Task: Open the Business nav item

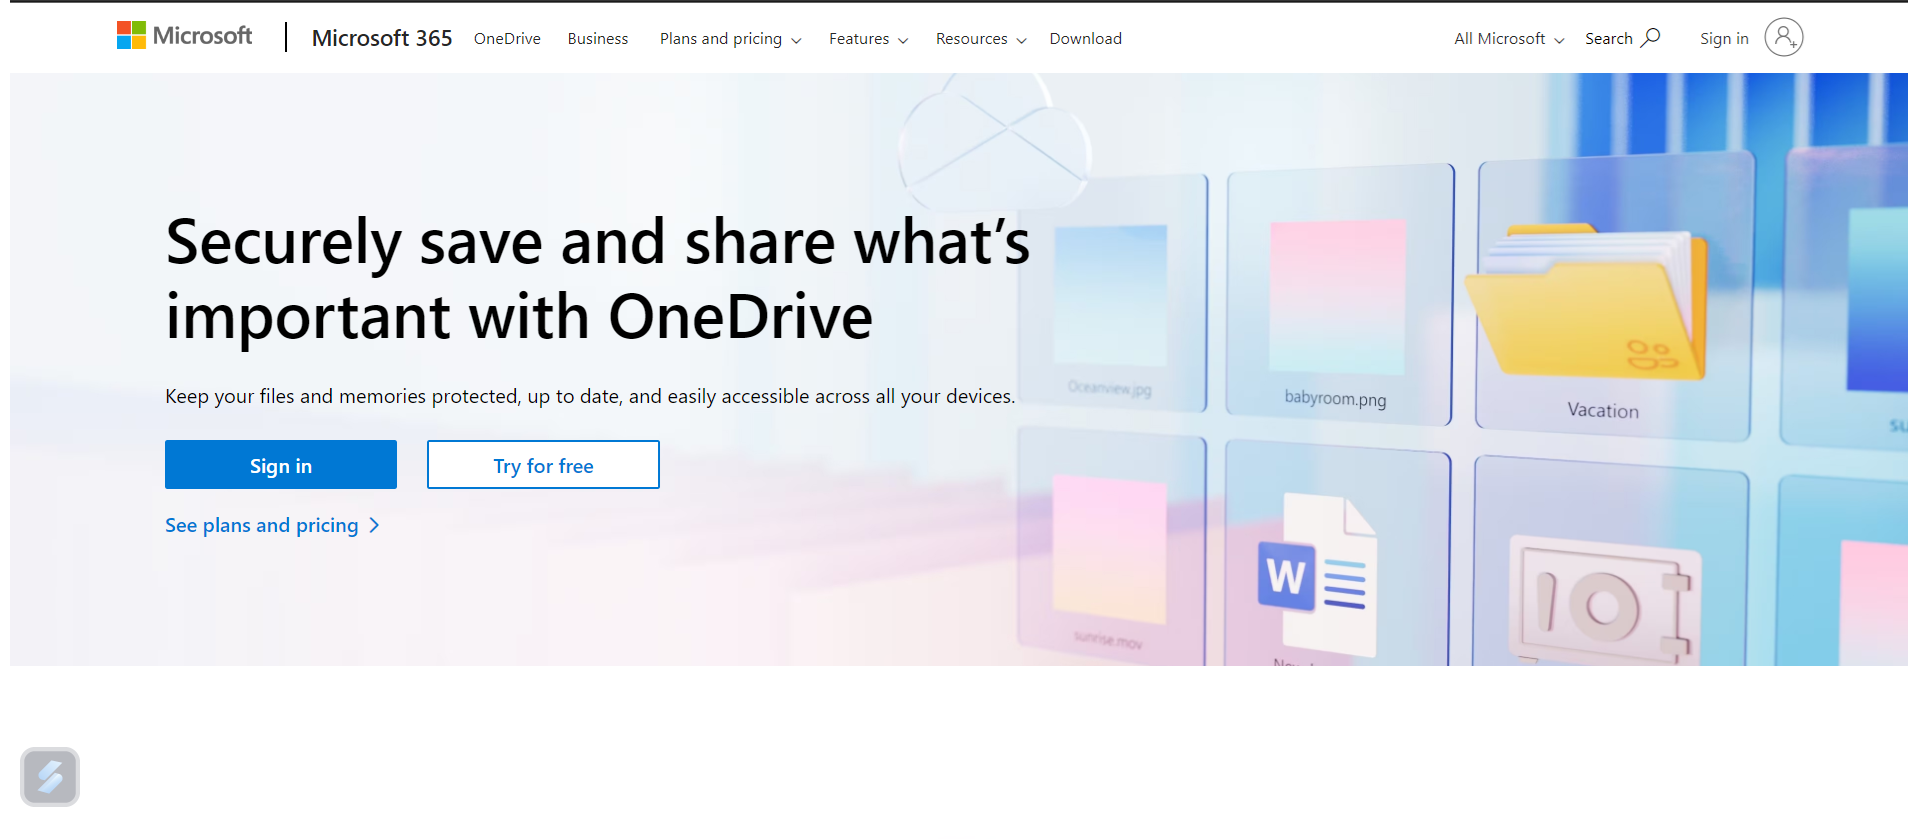Action: 598,38
